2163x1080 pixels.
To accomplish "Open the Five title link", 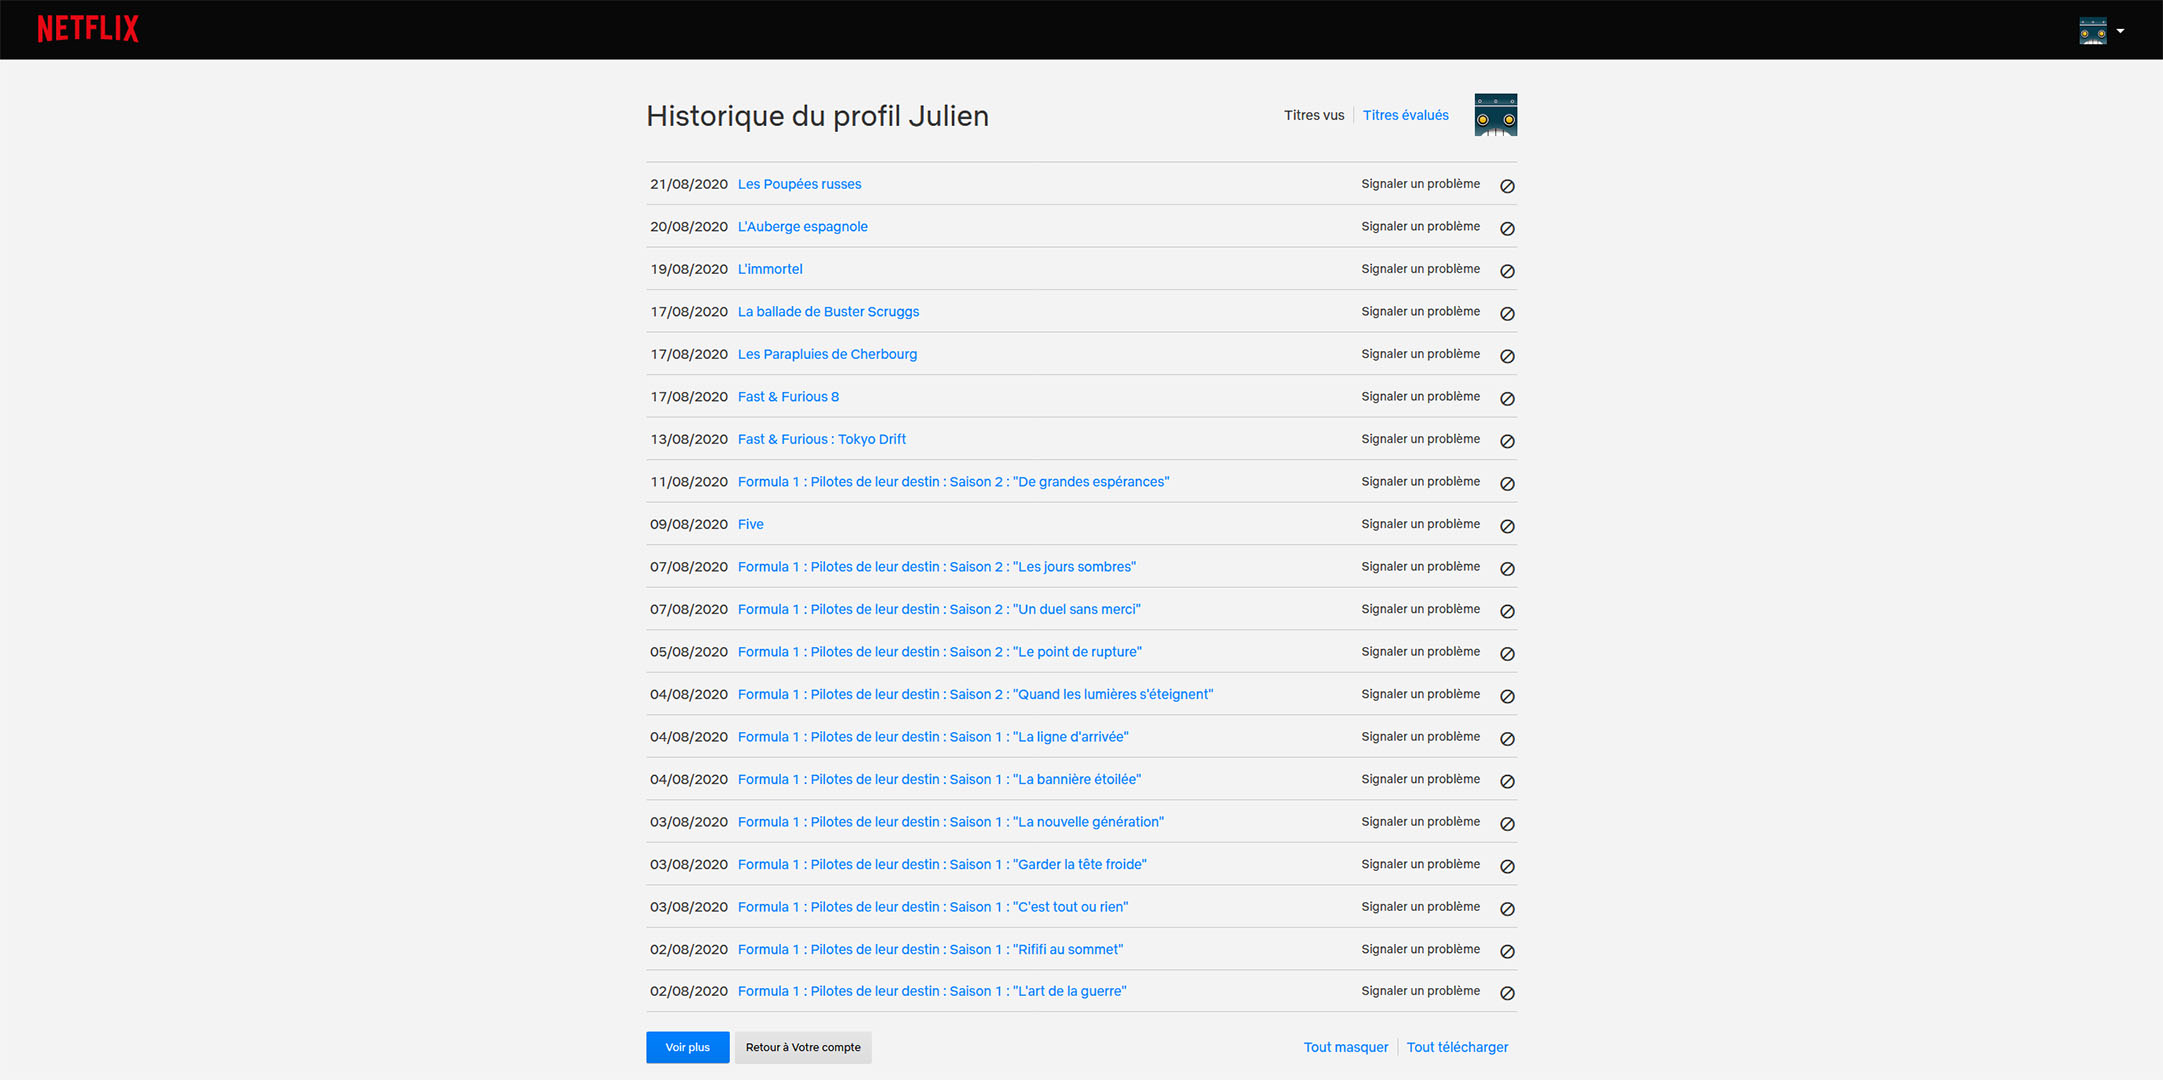I will coord(751,524).
